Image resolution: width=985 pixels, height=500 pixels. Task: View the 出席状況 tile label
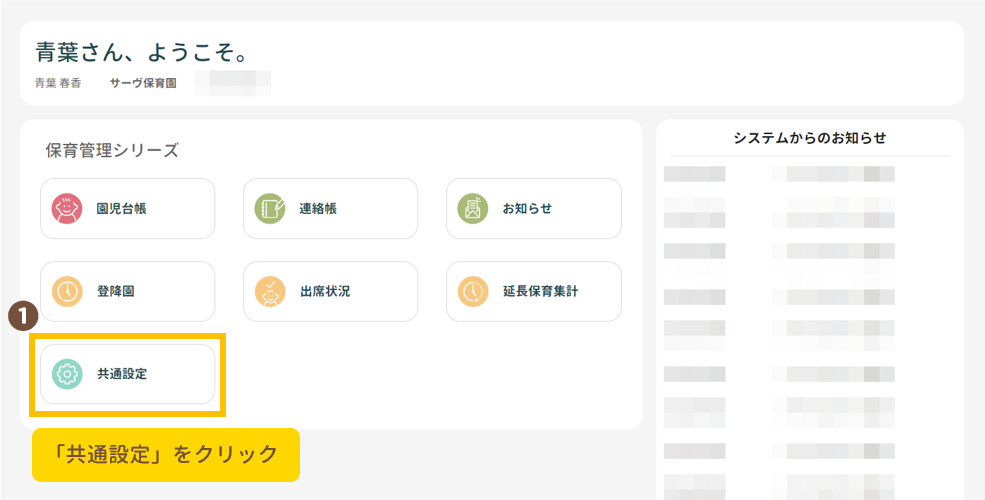(x=325, y=292)
